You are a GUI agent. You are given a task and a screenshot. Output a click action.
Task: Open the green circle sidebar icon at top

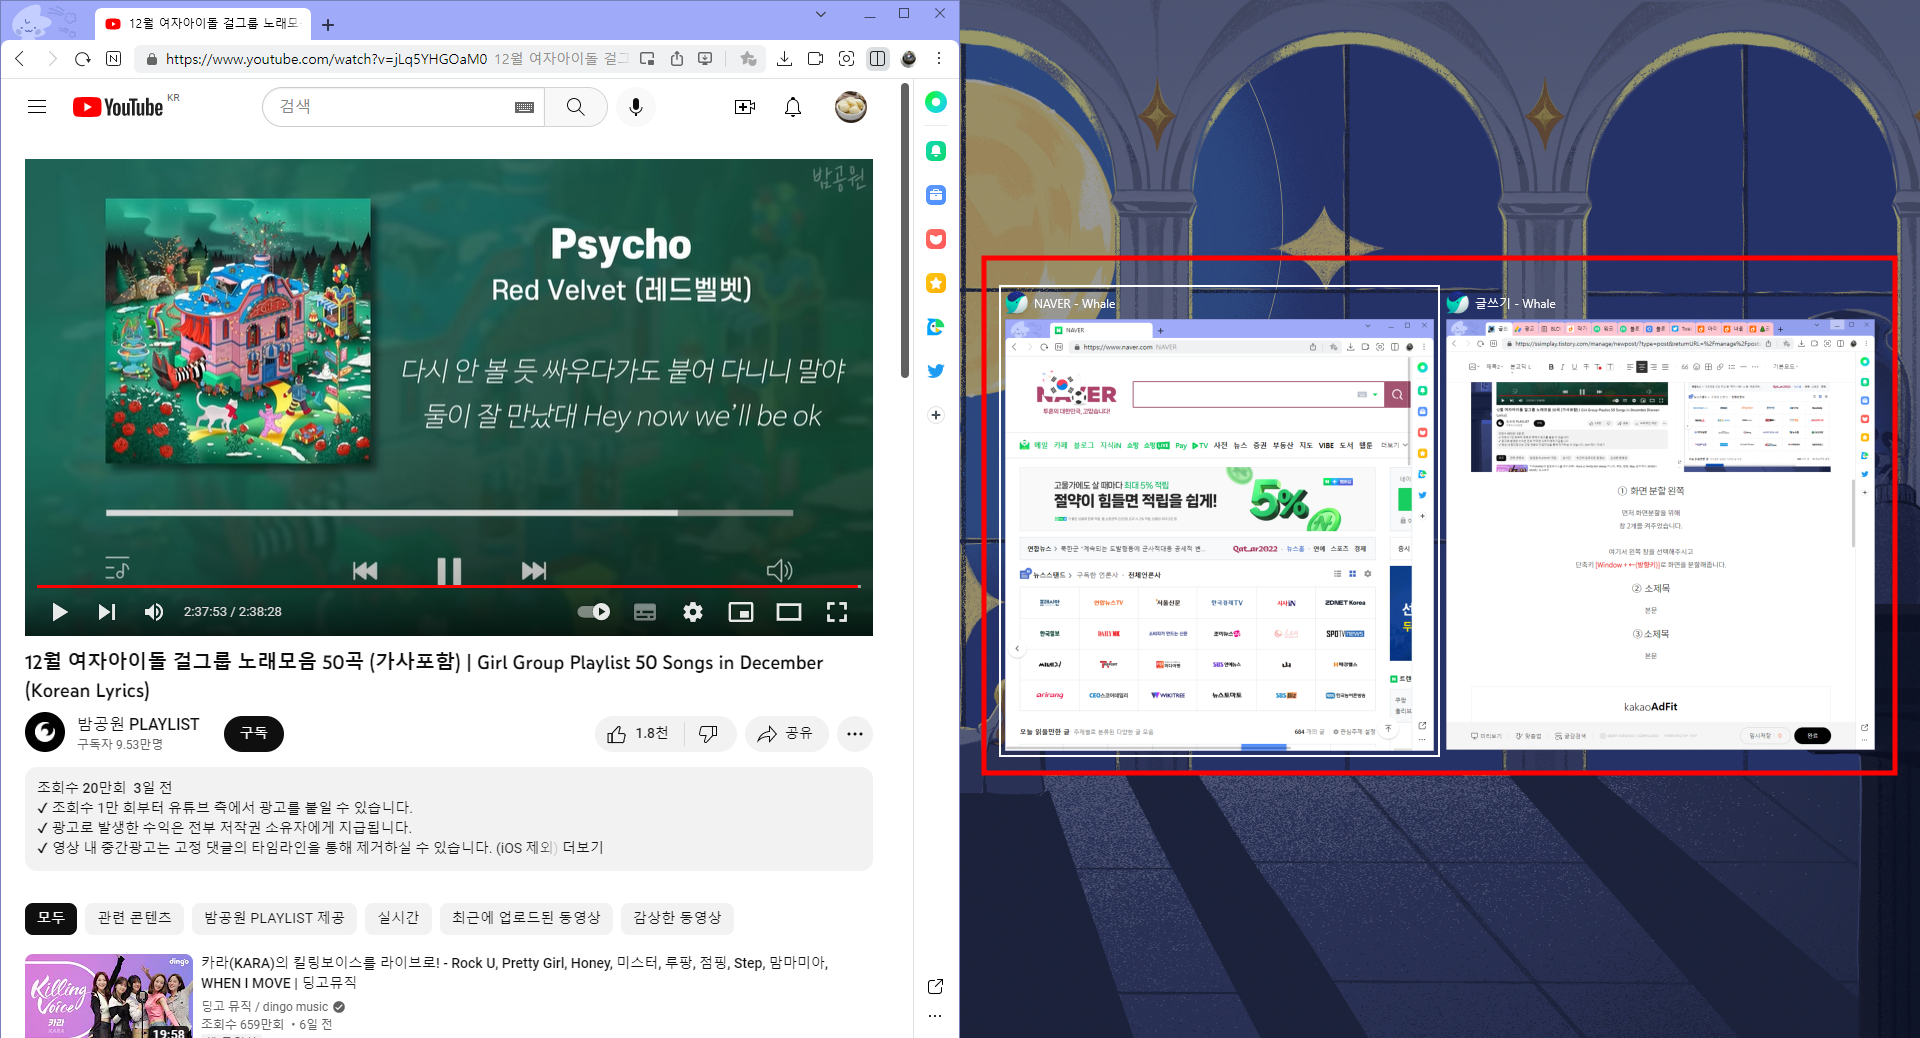[x=936, y=102]
